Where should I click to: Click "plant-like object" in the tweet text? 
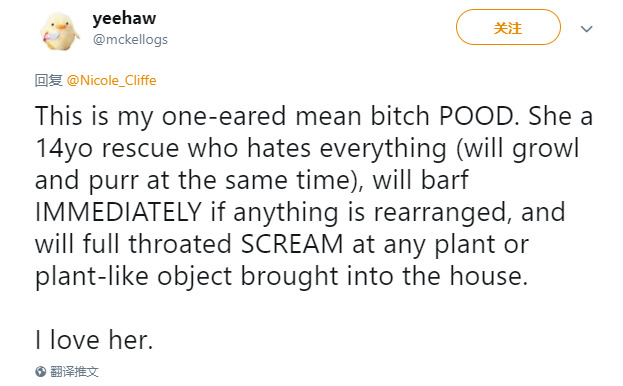coord(134,276)
